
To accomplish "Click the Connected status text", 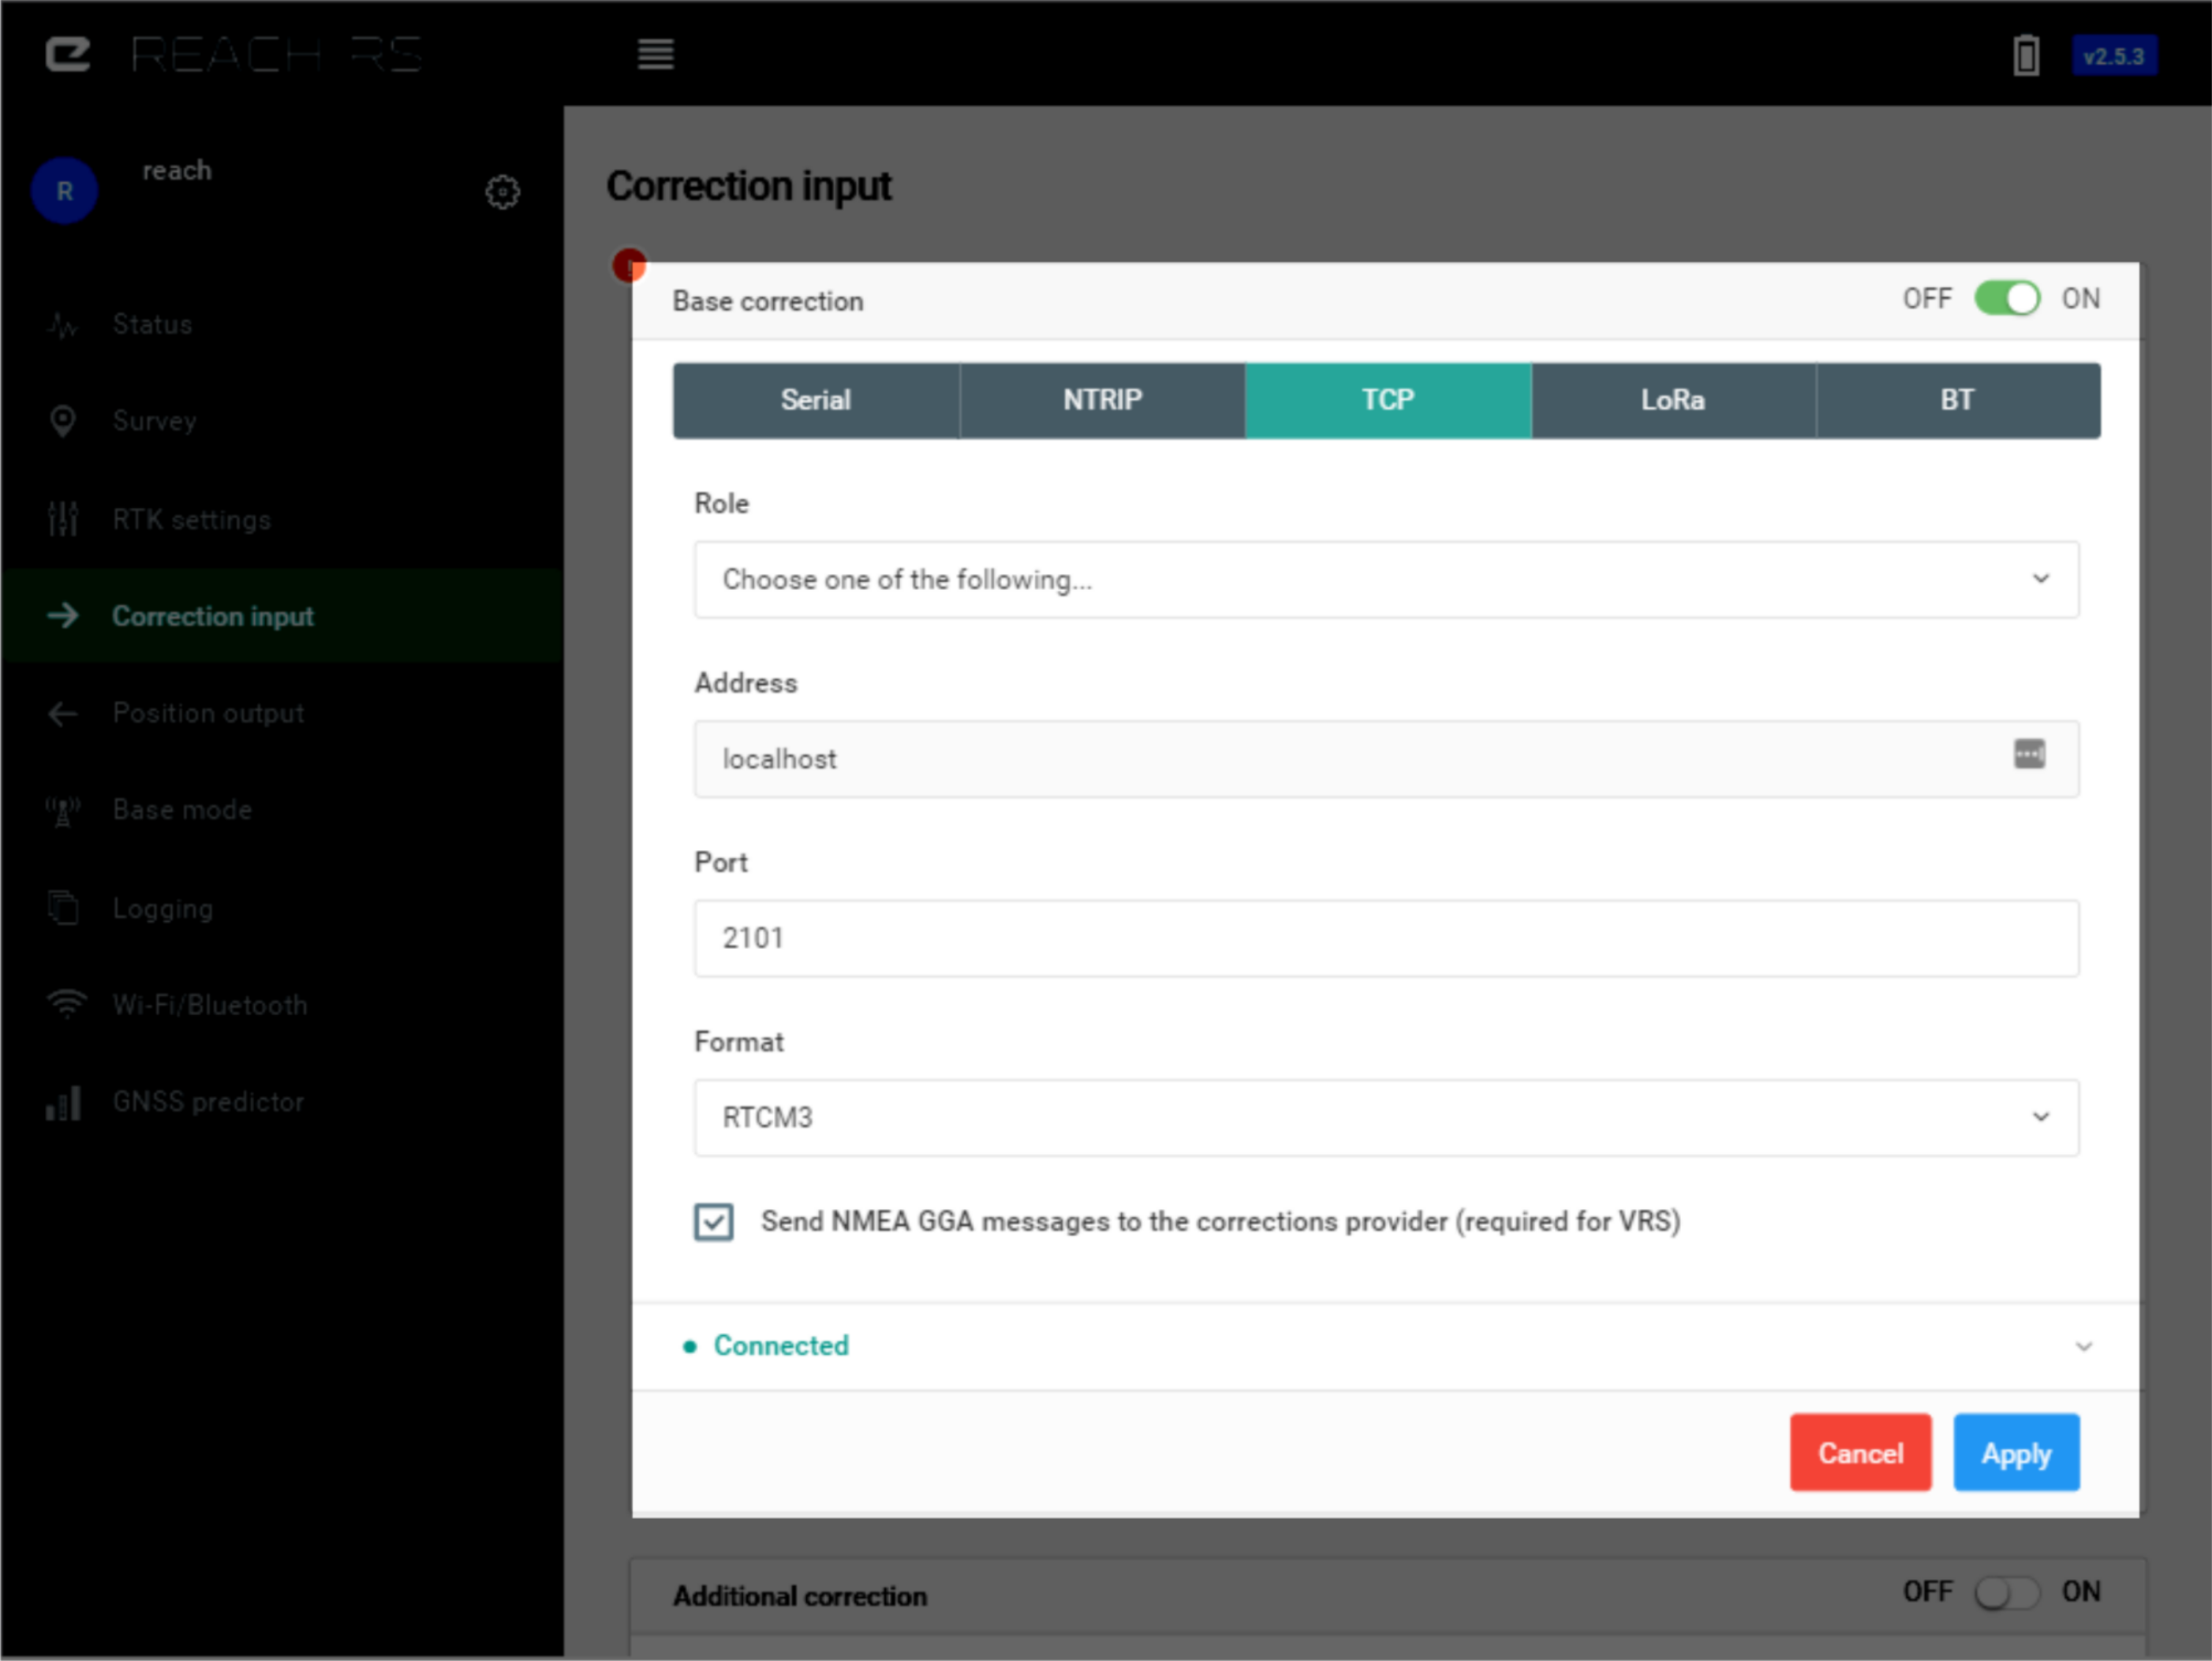I will point(781,1346).
